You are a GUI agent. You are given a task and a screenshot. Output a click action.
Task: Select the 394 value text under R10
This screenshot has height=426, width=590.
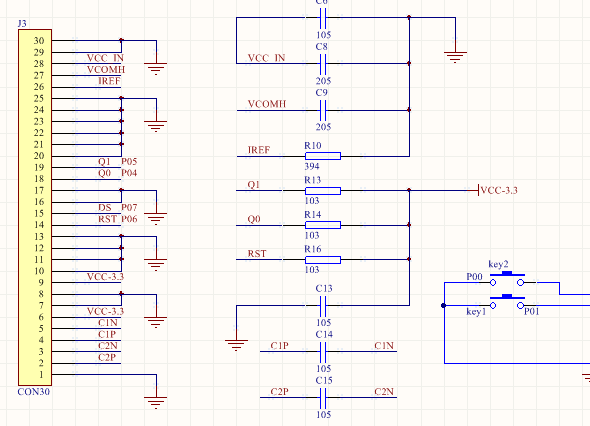[312, 166]
